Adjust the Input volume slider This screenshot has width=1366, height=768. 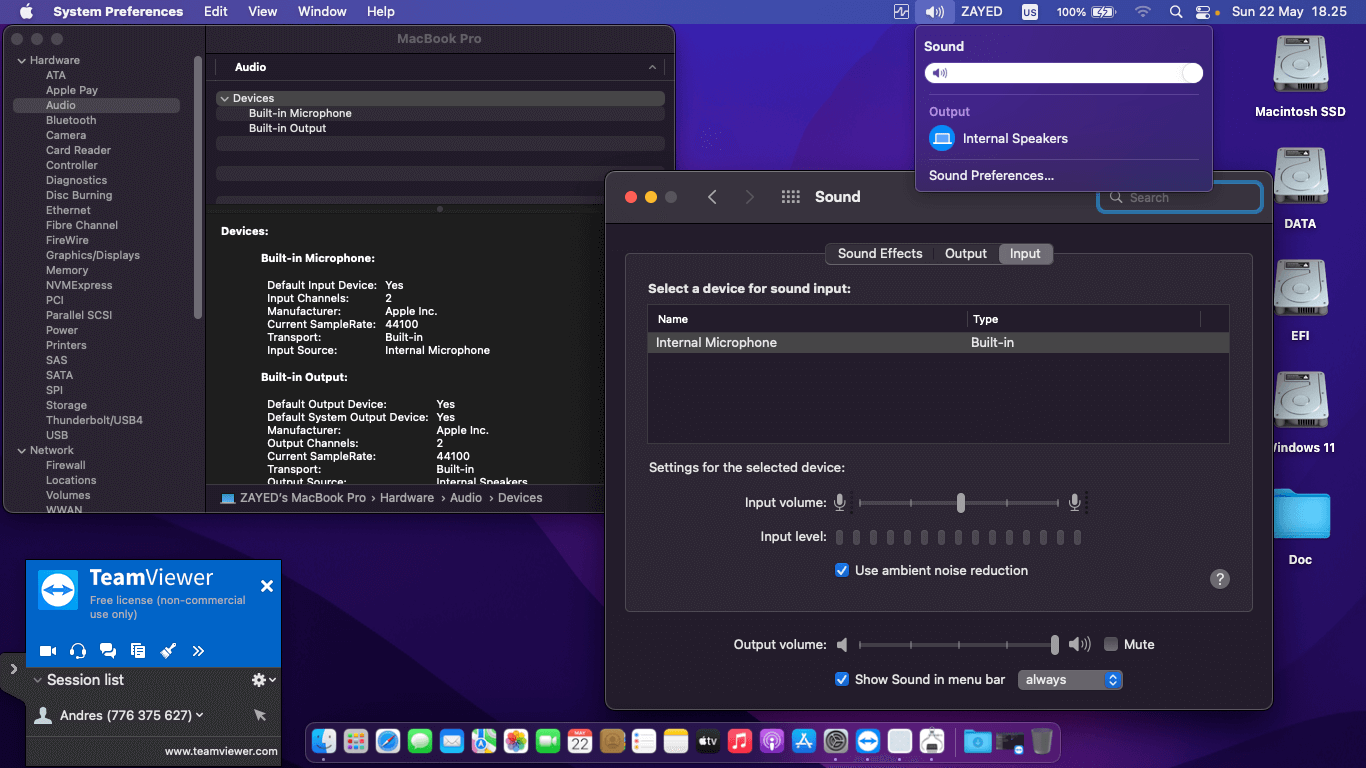(x=960, y=503)
